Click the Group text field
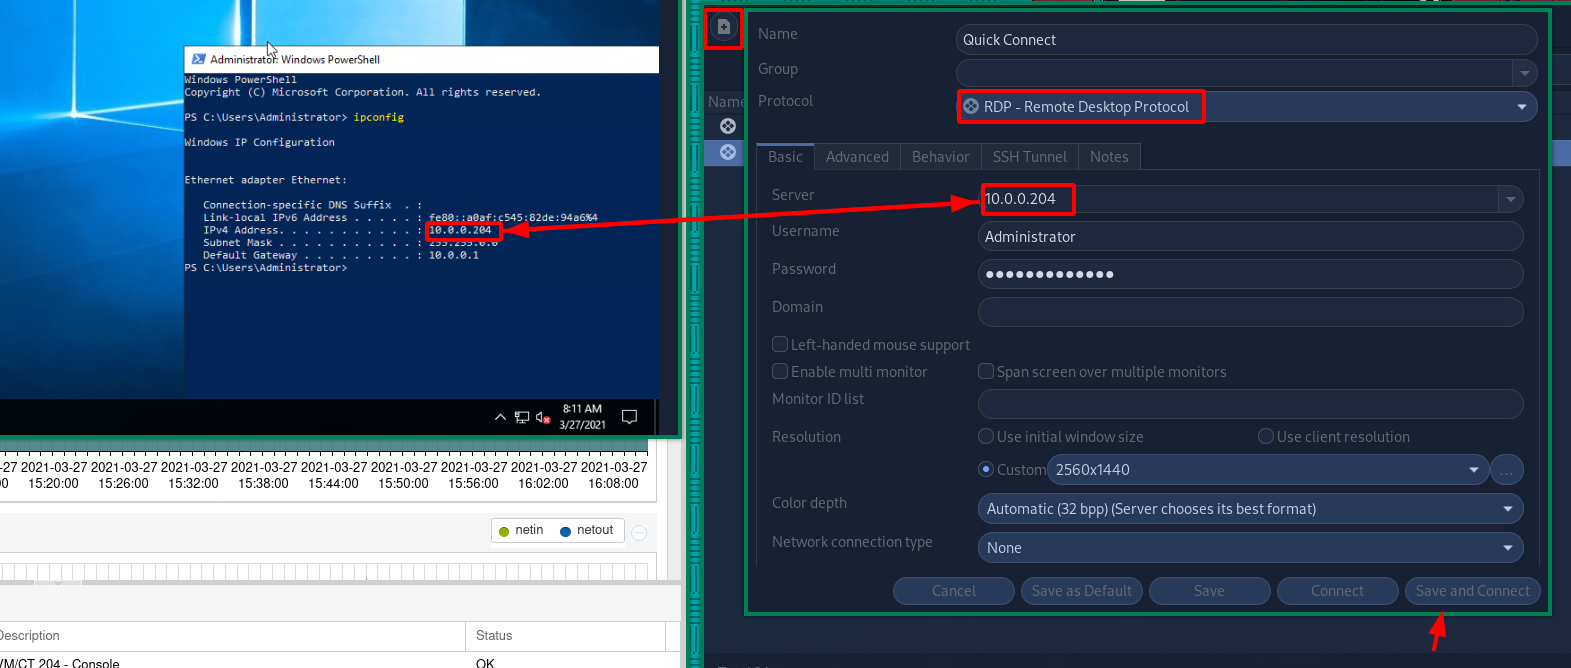 [1235, 73]
